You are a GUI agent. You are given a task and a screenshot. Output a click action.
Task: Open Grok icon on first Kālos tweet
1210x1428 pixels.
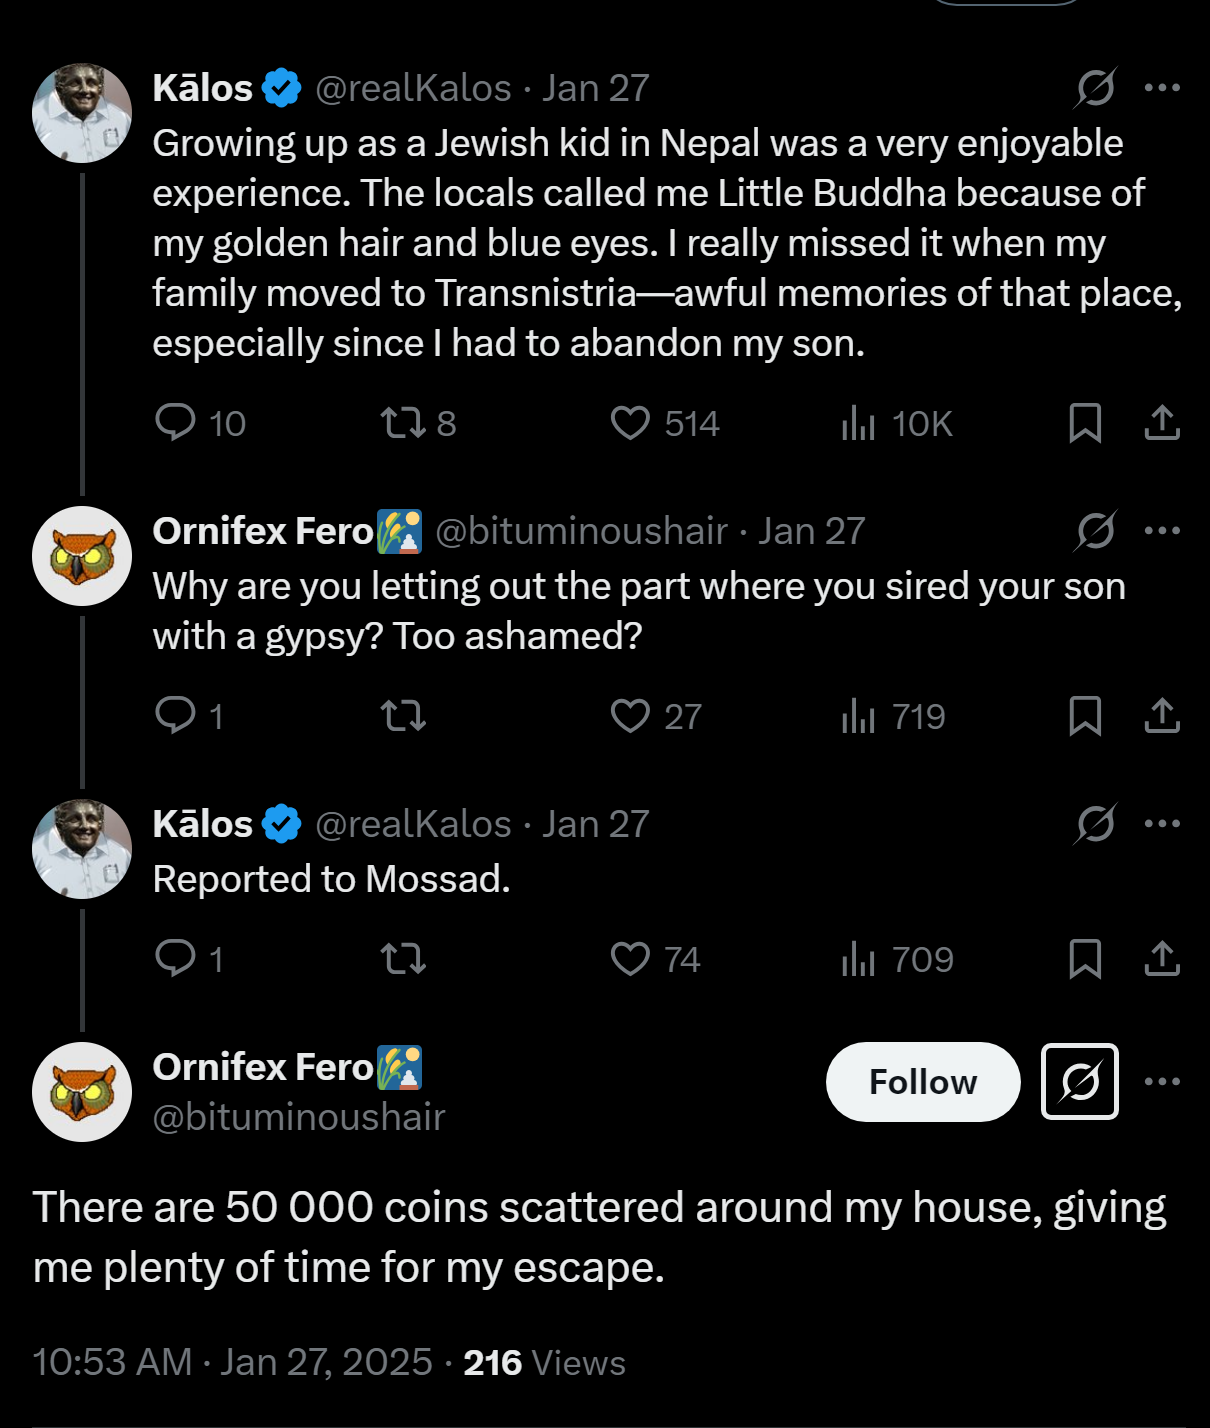[1095, 88]
